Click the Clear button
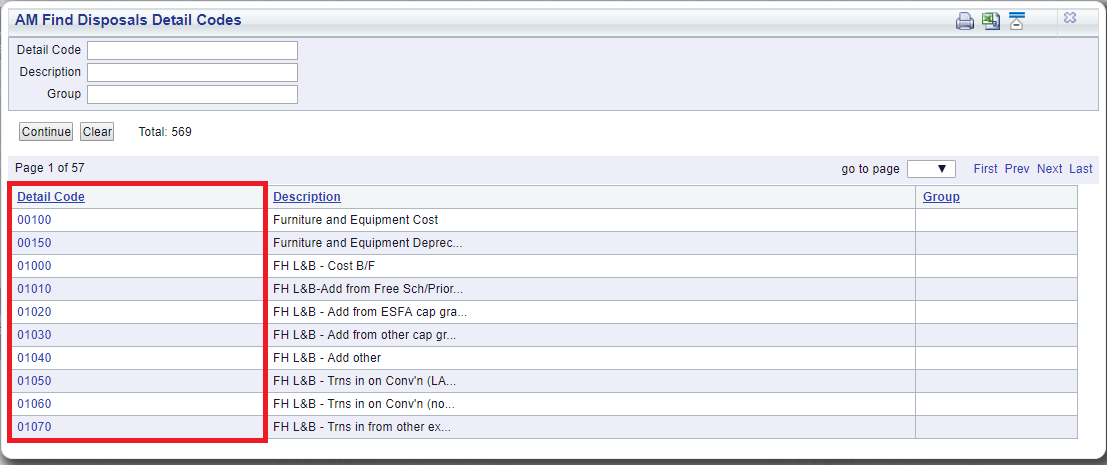Screen dimensions: 1107x465 pyautogui.click(x=97, y=131)
